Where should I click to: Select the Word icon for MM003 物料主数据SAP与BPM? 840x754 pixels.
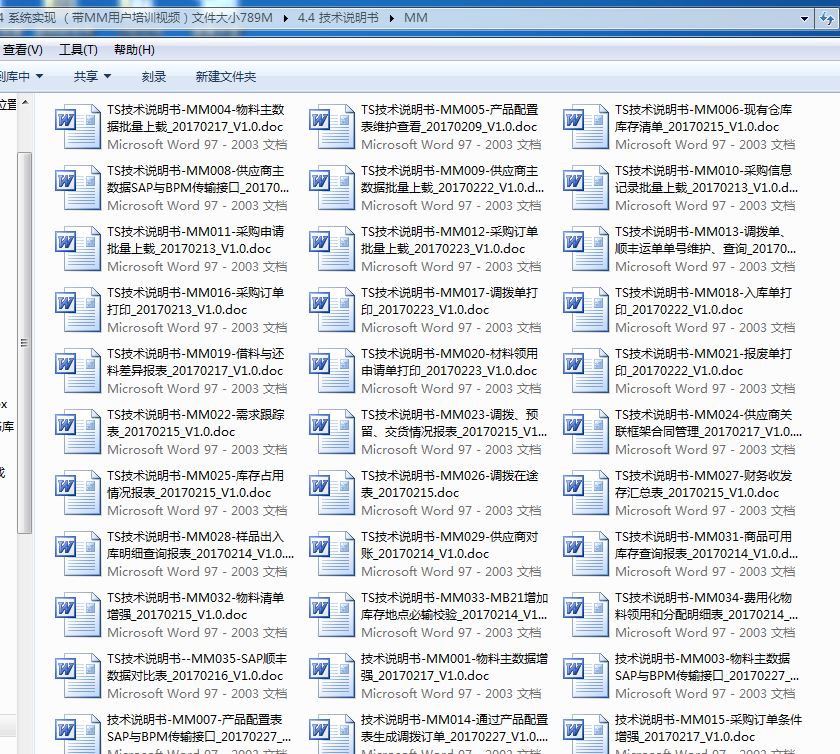(x=586, y=676)
